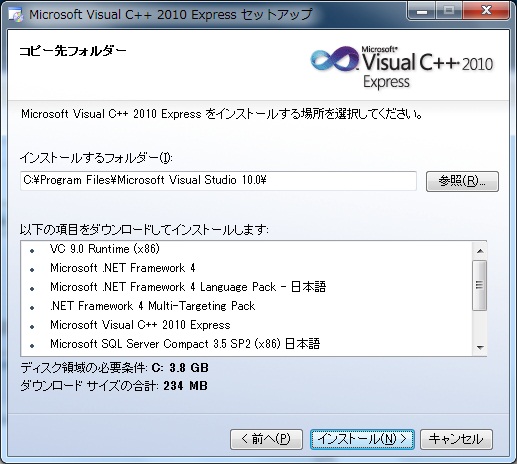This screenshot has width=517, height=464.
Task: Select the VC 9.0 Runtime (x86) item
Action: click(x=105, y=249)
